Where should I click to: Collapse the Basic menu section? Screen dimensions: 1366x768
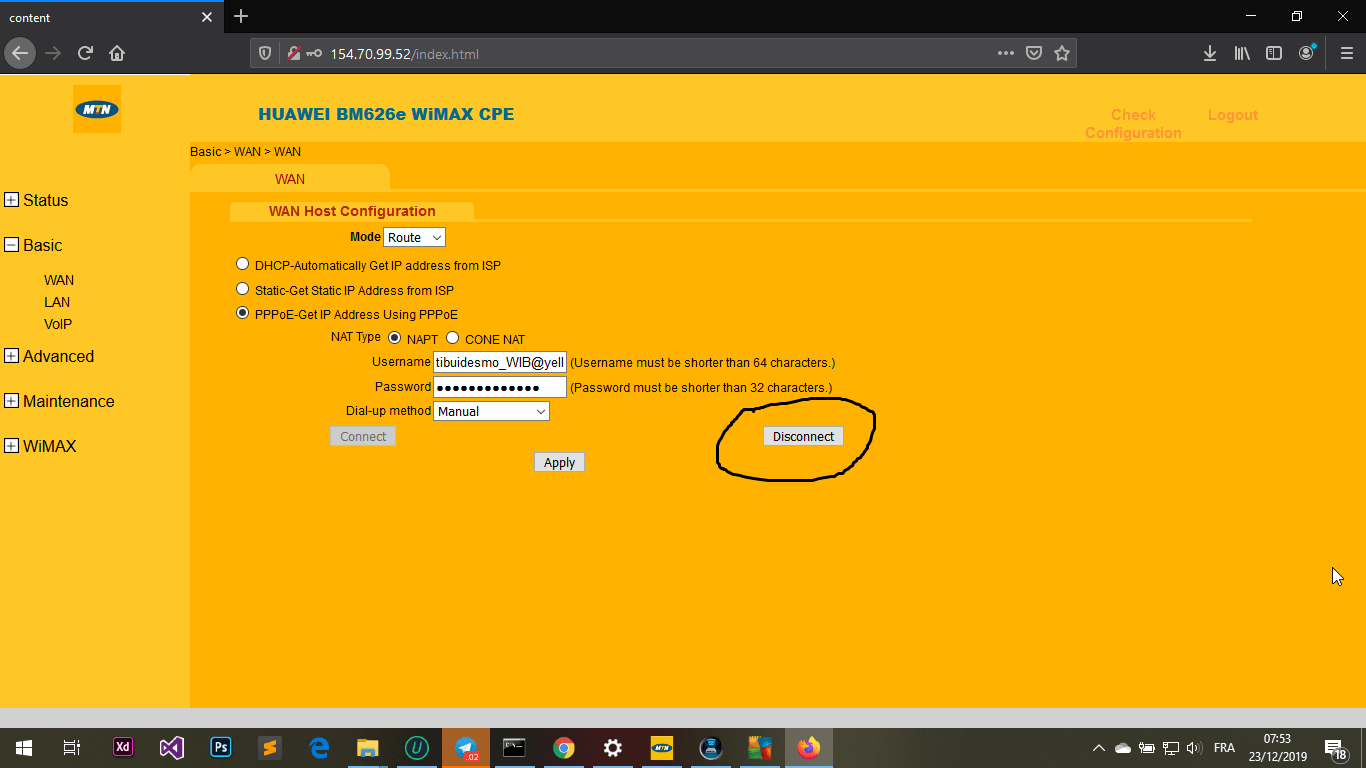tap(12, 245)
